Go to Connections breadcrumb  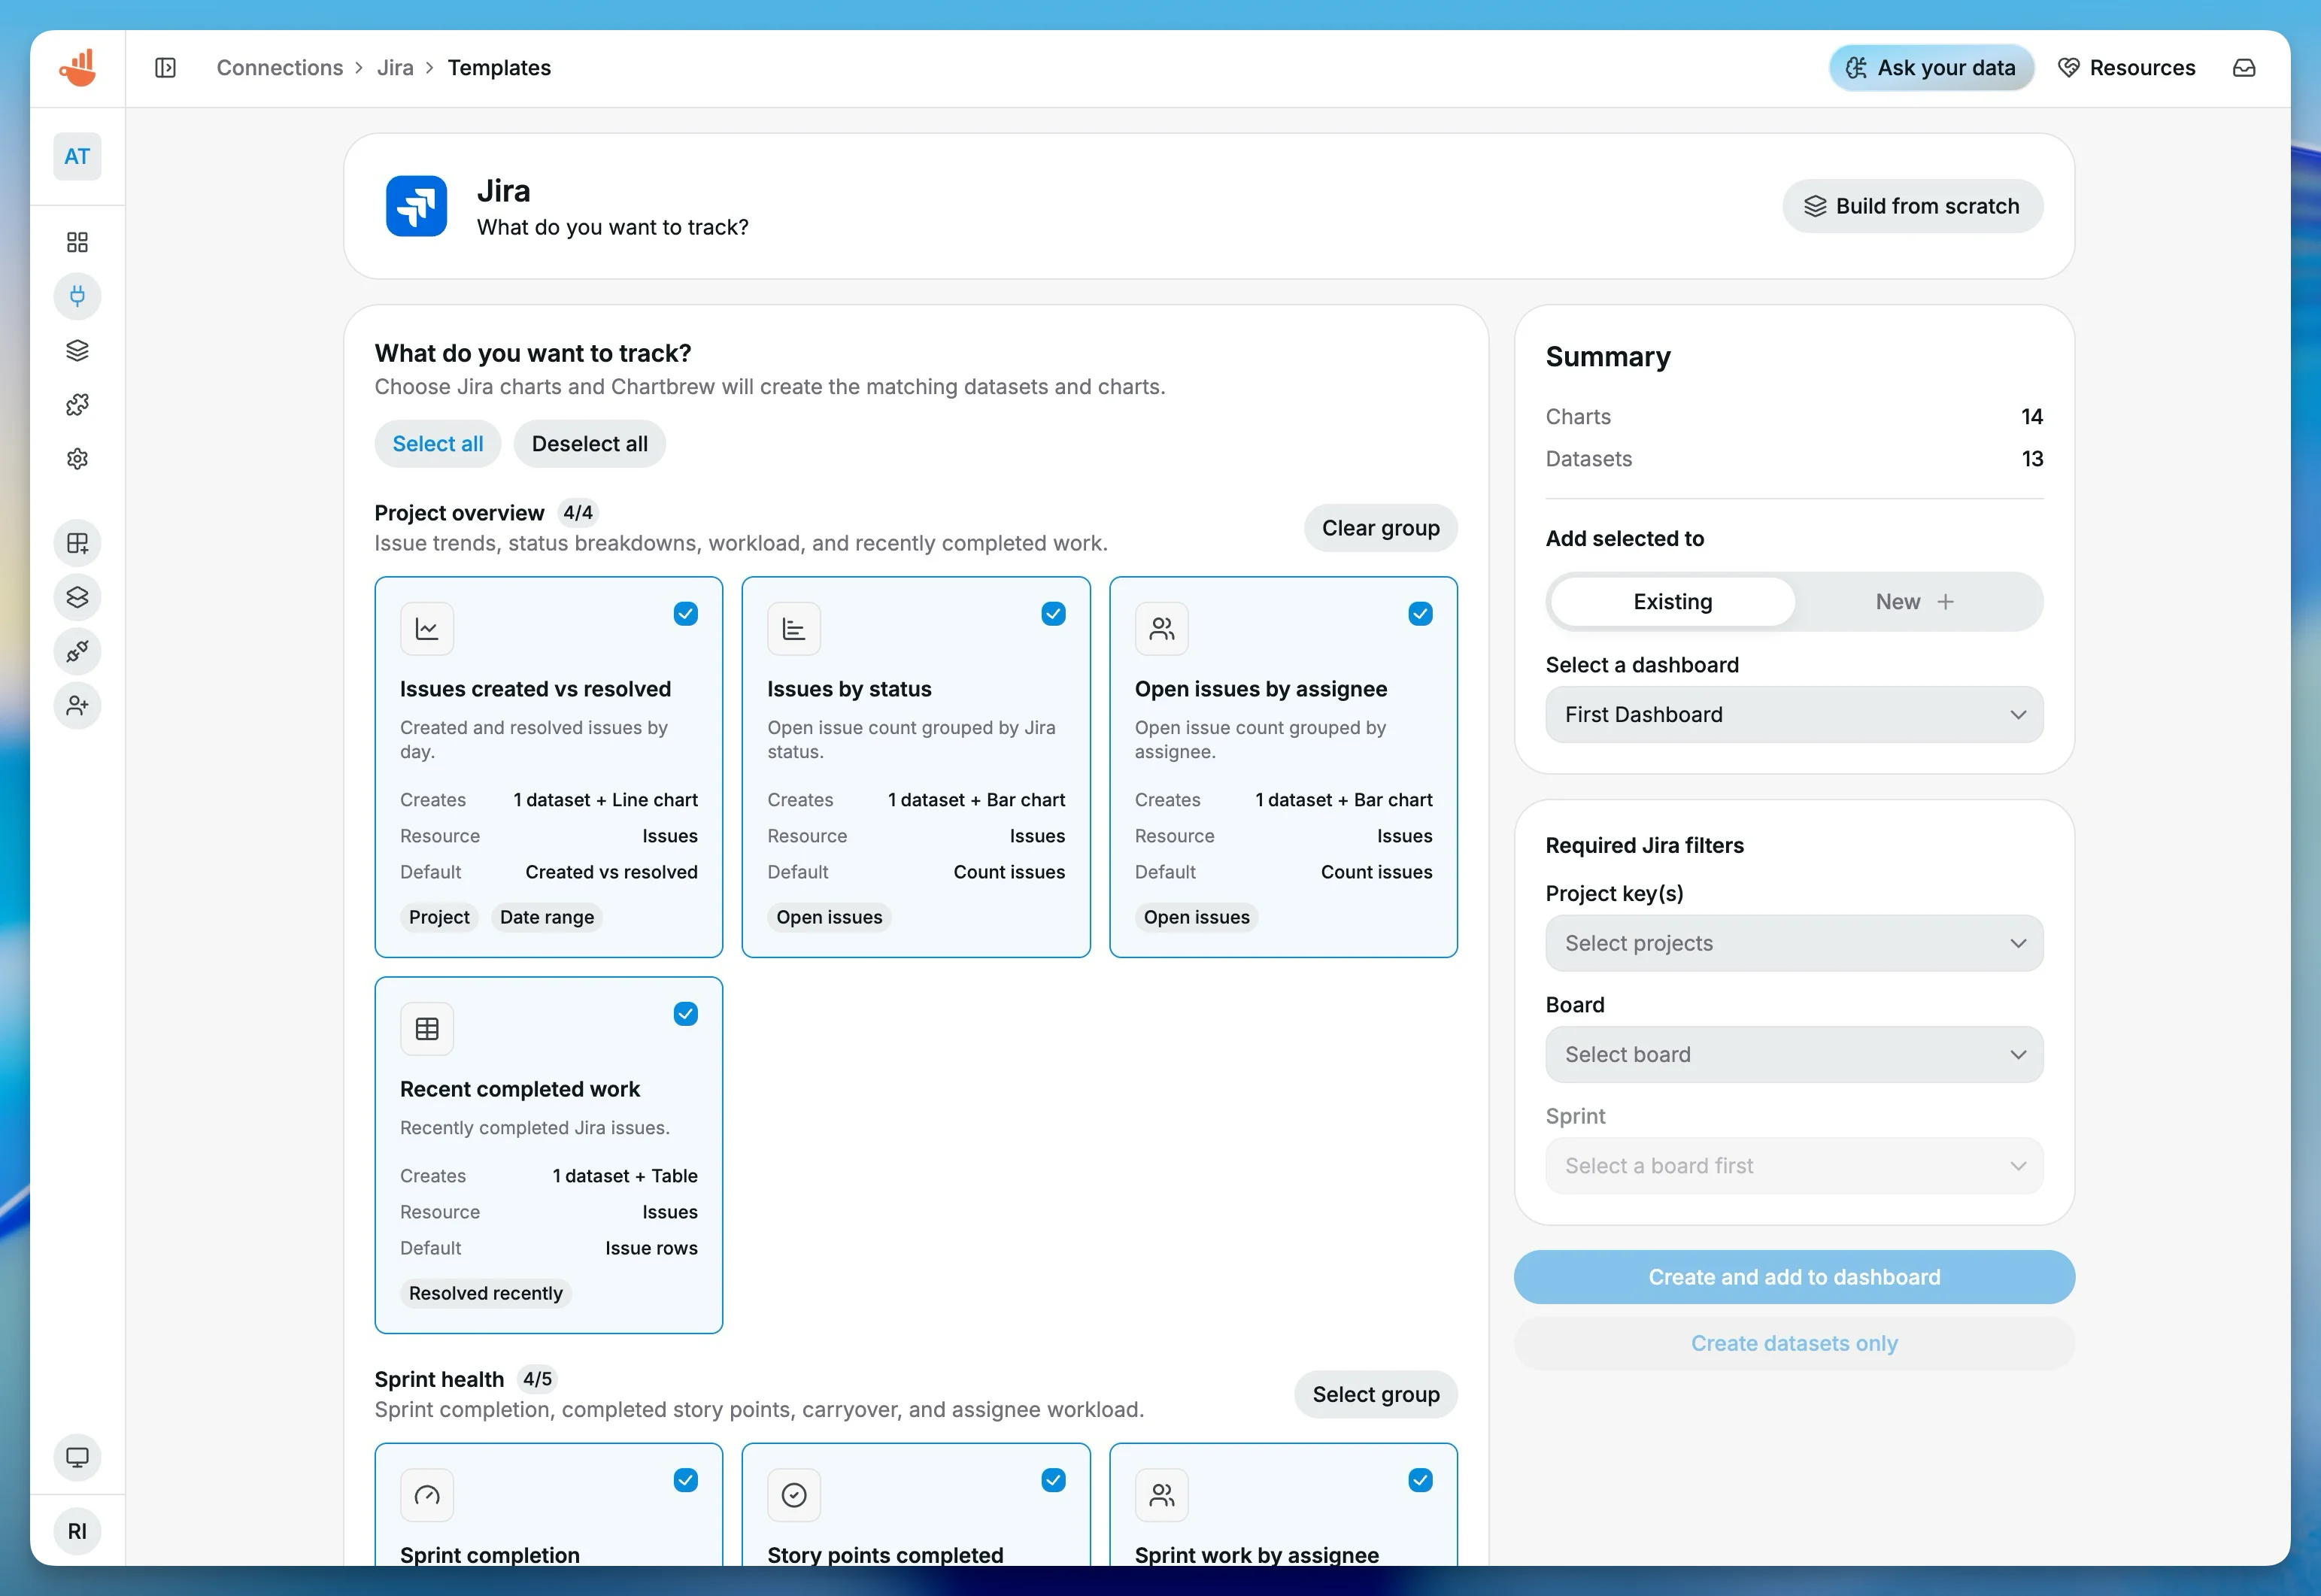point(280,67)
